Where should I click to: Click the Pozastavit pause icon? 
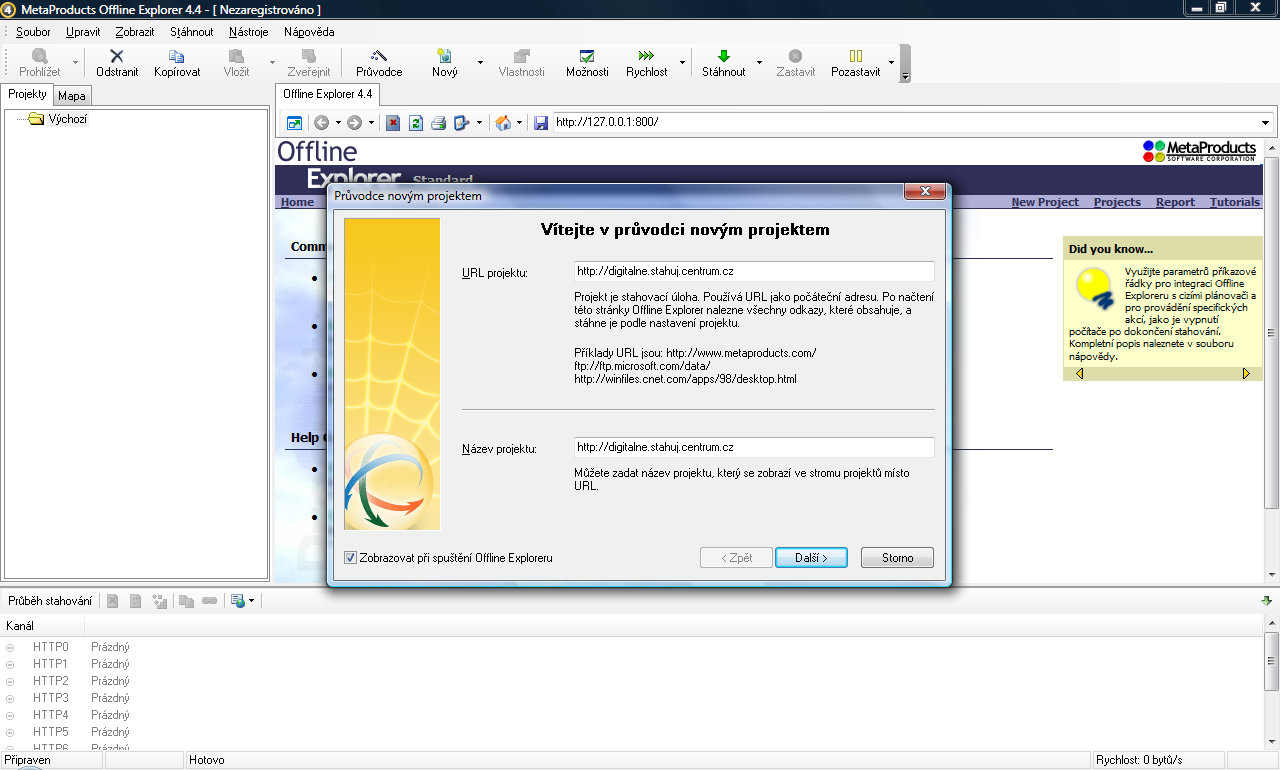856,57
